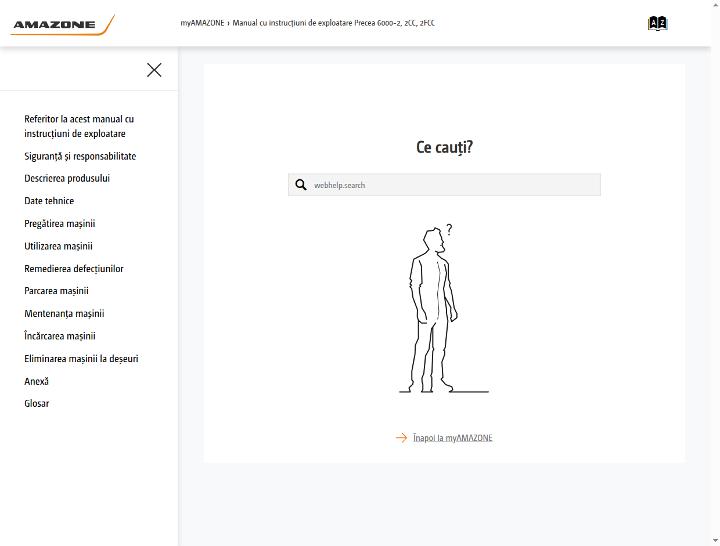Open the Anexă section

tap(36, 381)
